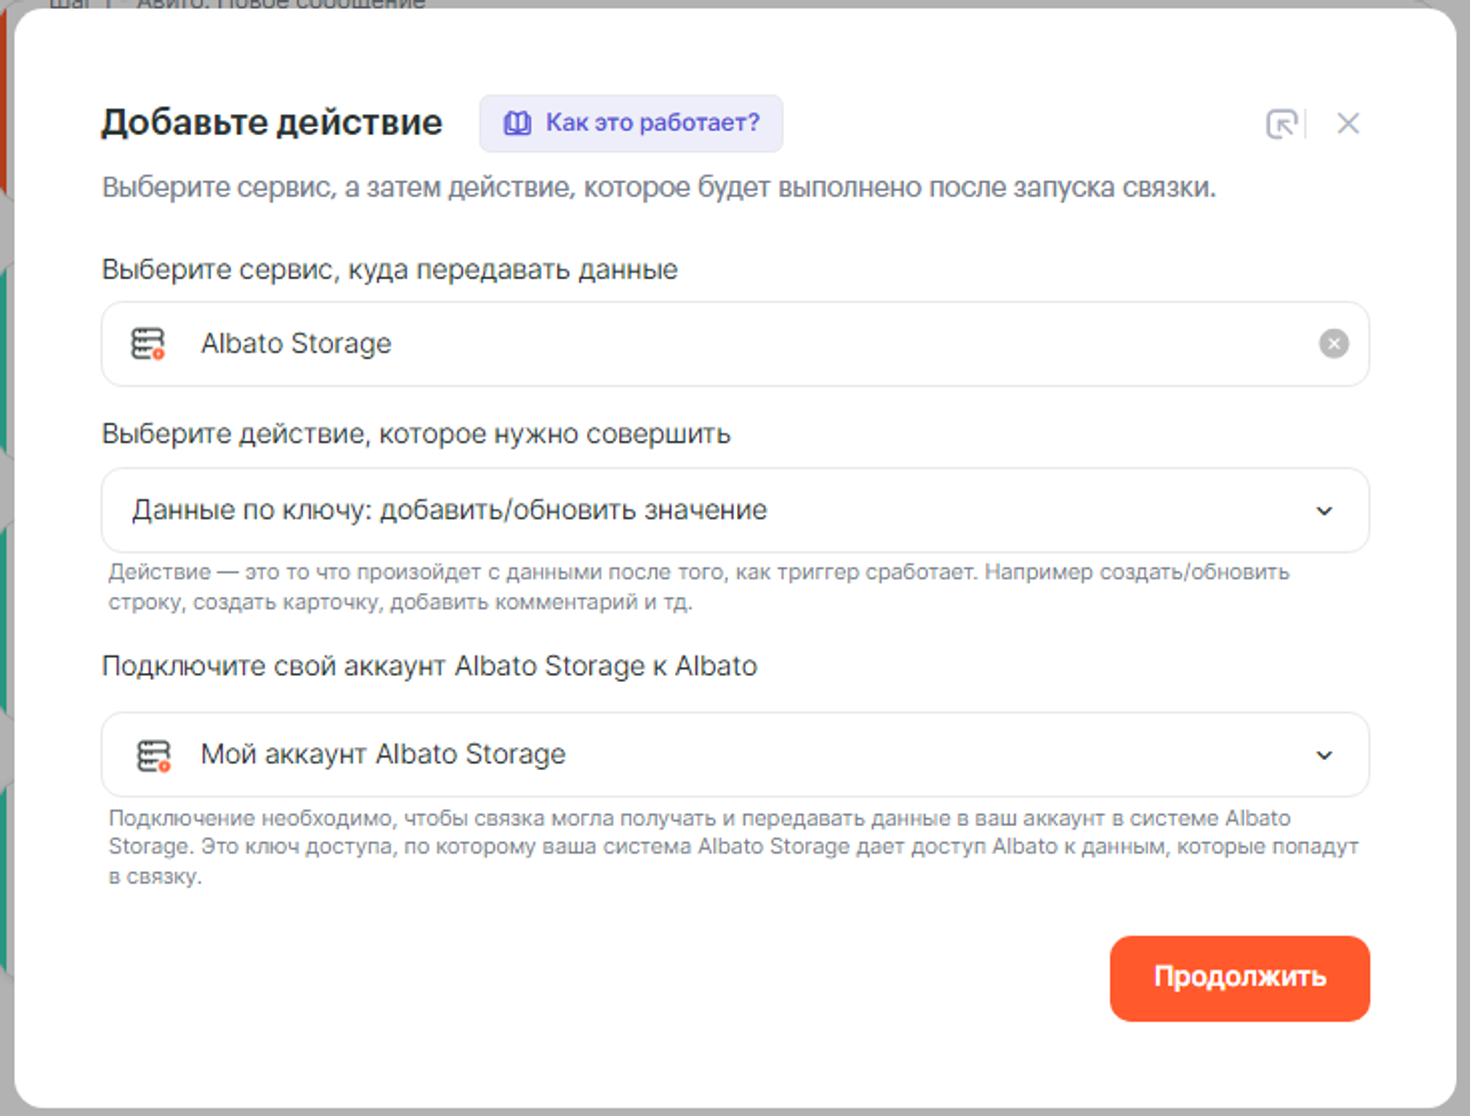Click the hint text starting with 'Действие — это'
The width and height of the screenshot is (1470, 1116).
coord(698,587)
